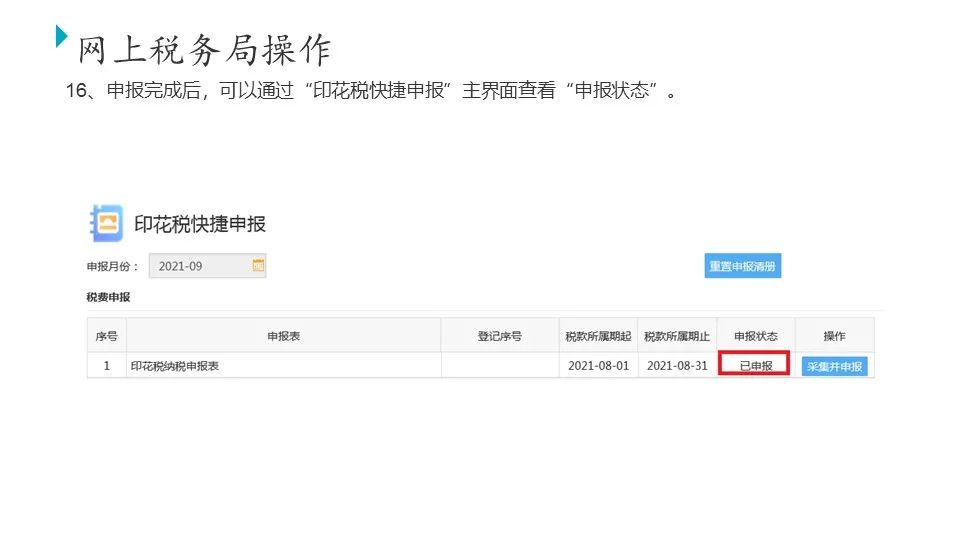Image resolution: width=960 pixels, height=540 pixels.
Task: Click the 采集并申报 button
Action: (834, 366)
